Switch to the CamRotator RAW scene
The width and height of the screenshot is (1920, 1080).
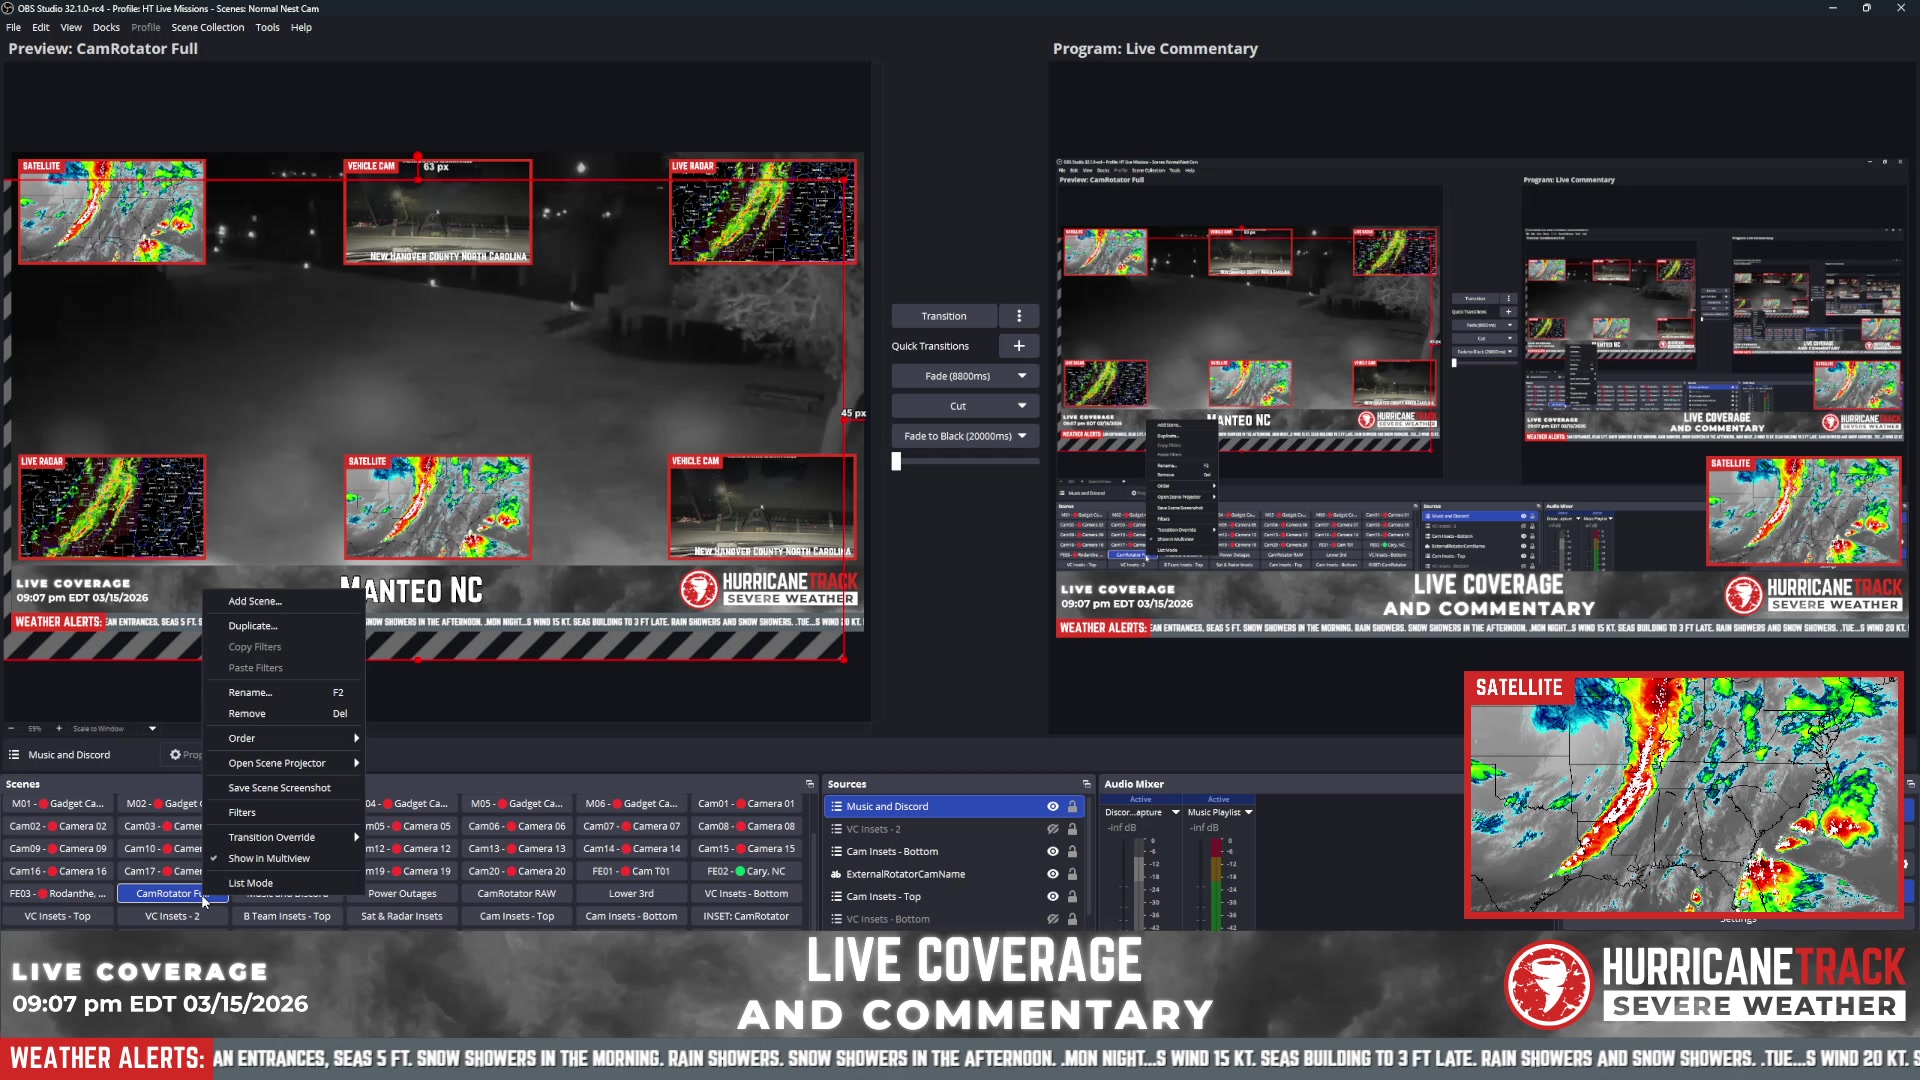click(x=516, y=894)
